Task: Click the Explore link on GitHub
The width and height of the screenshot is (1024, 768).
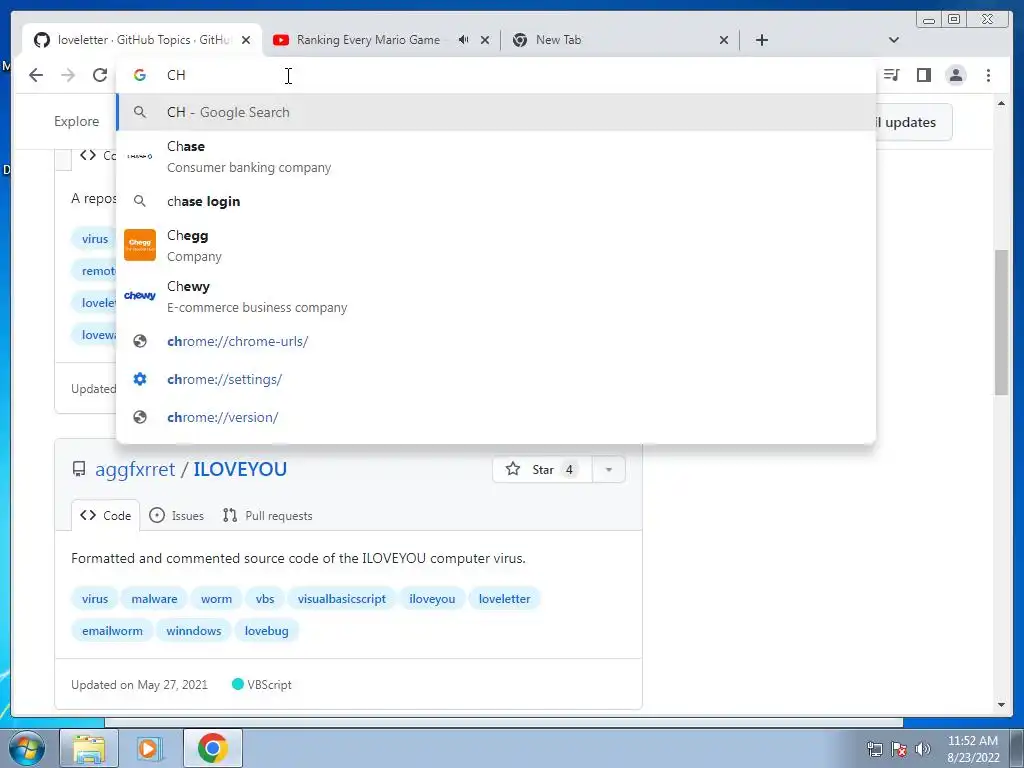Action: pos(76,121)
